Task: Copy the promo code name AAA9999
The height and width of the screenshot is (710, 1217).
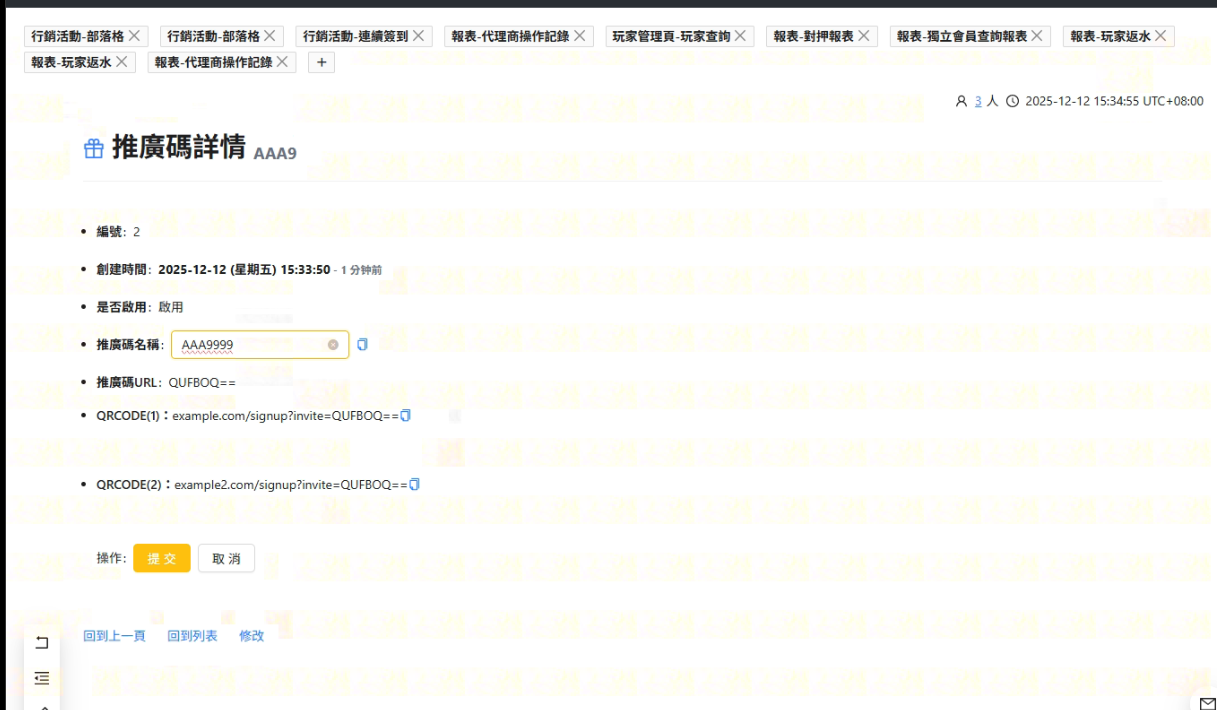Action: click(362, 344)
